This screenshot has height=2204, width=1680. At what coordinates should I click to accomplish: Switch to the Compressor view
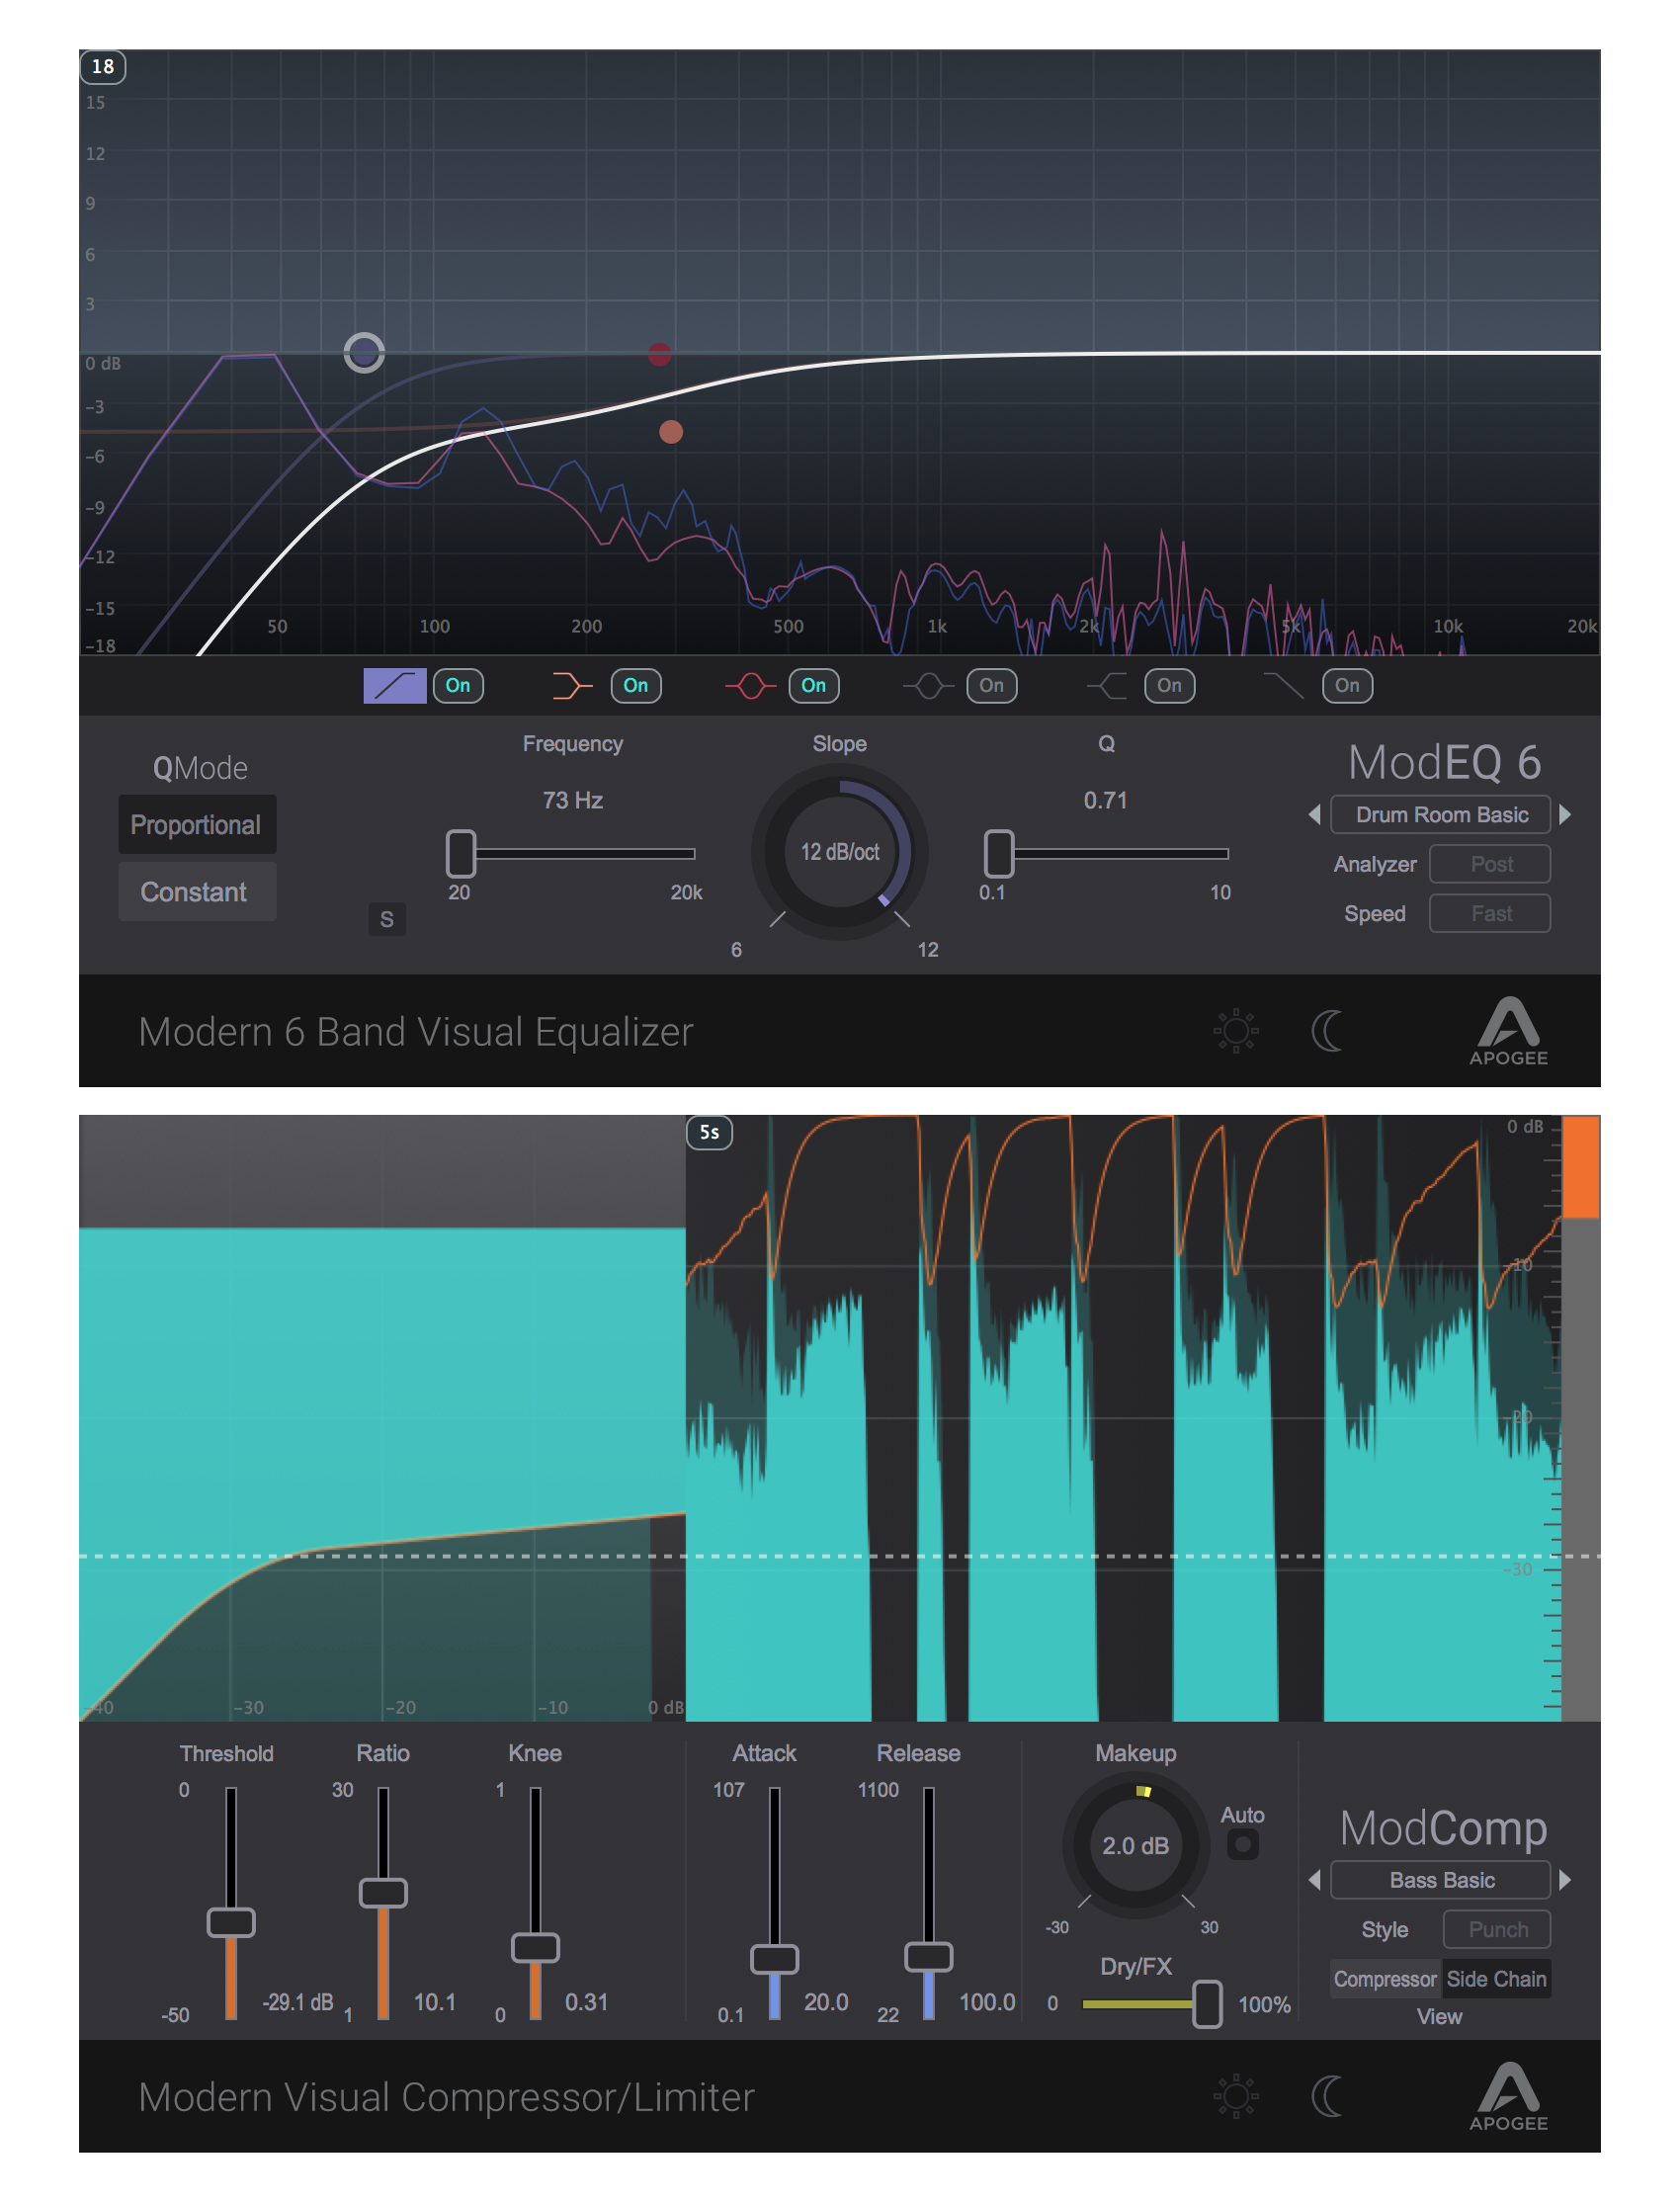click(1384, 1979)
